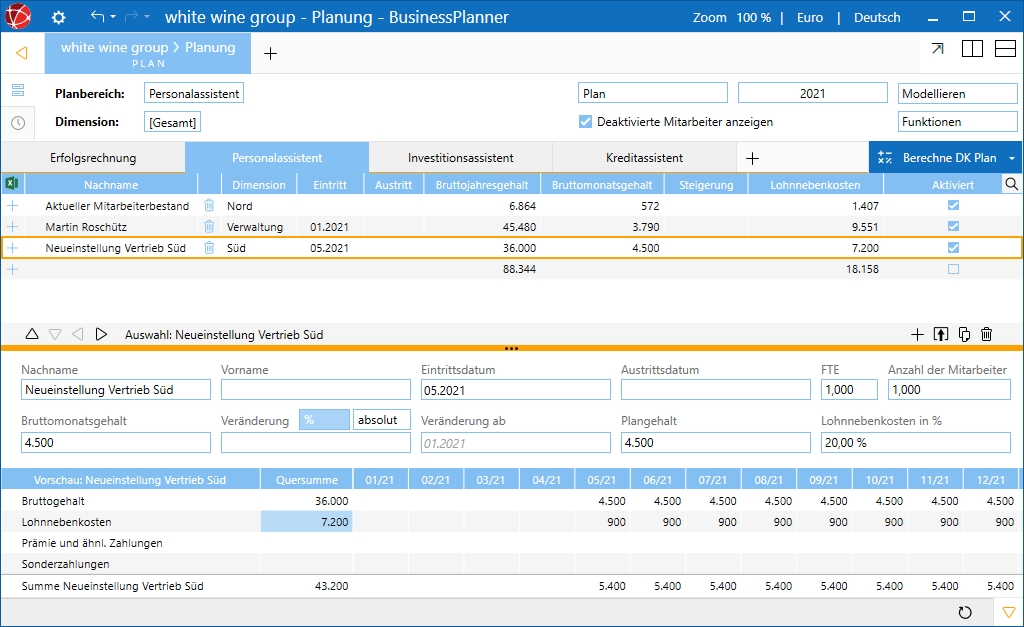The image size is (1024, 627).
Task: Uncheck Aktiviert for Aktueller Mitarbeiterbestand
Action: coord(953,205)
